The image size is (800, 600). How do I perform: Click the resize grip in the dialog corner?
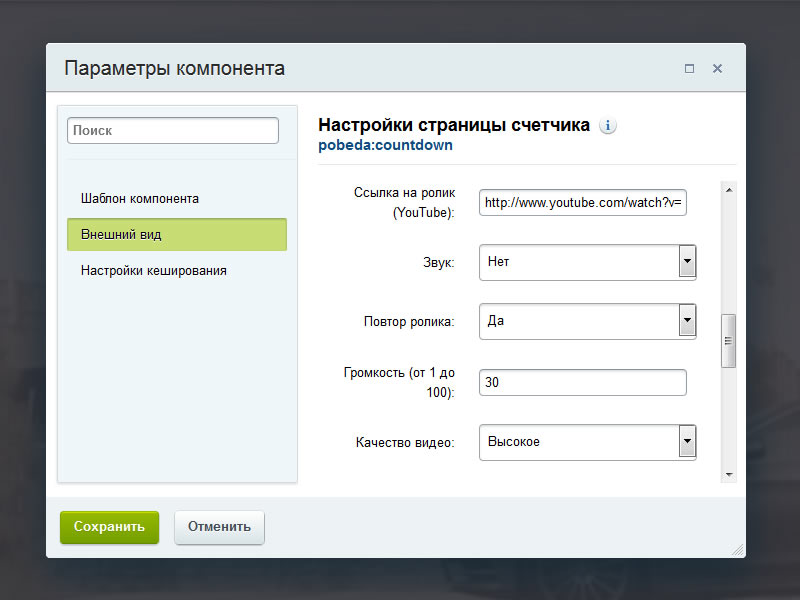(738, 550)
